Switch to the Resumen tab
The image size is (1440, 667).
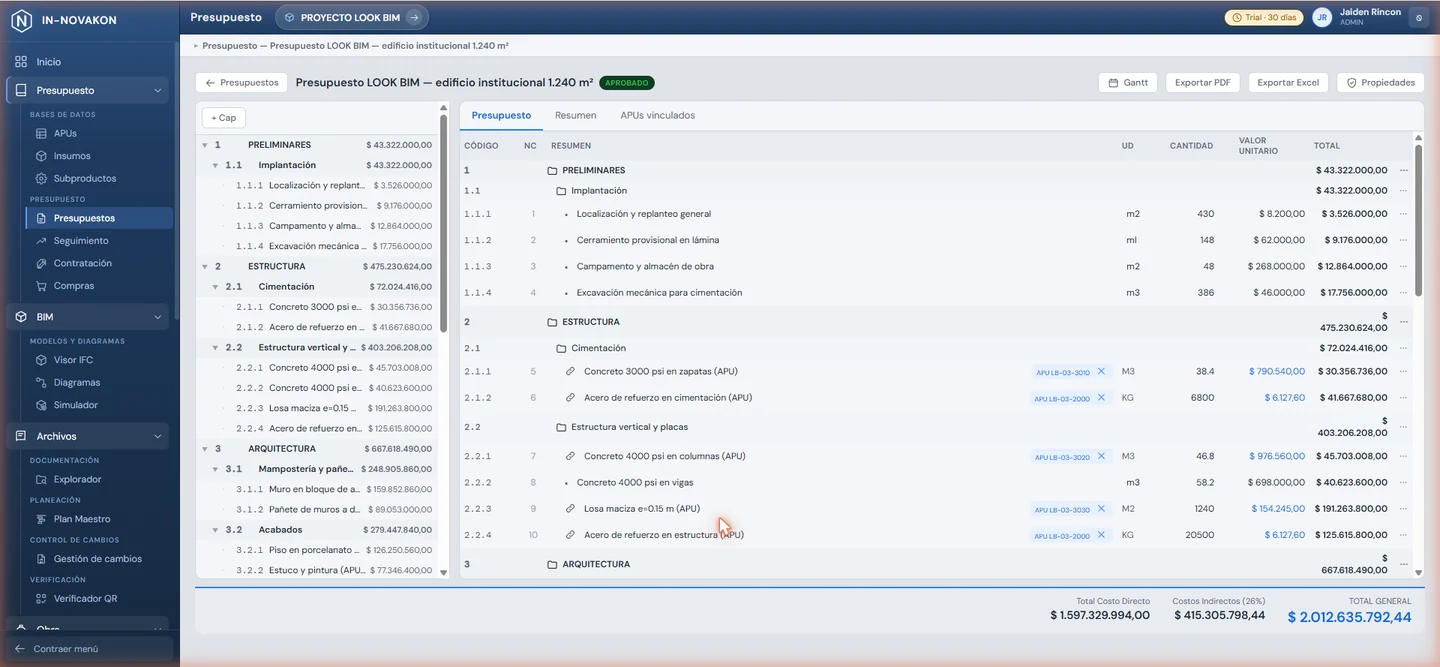(576, 116)
